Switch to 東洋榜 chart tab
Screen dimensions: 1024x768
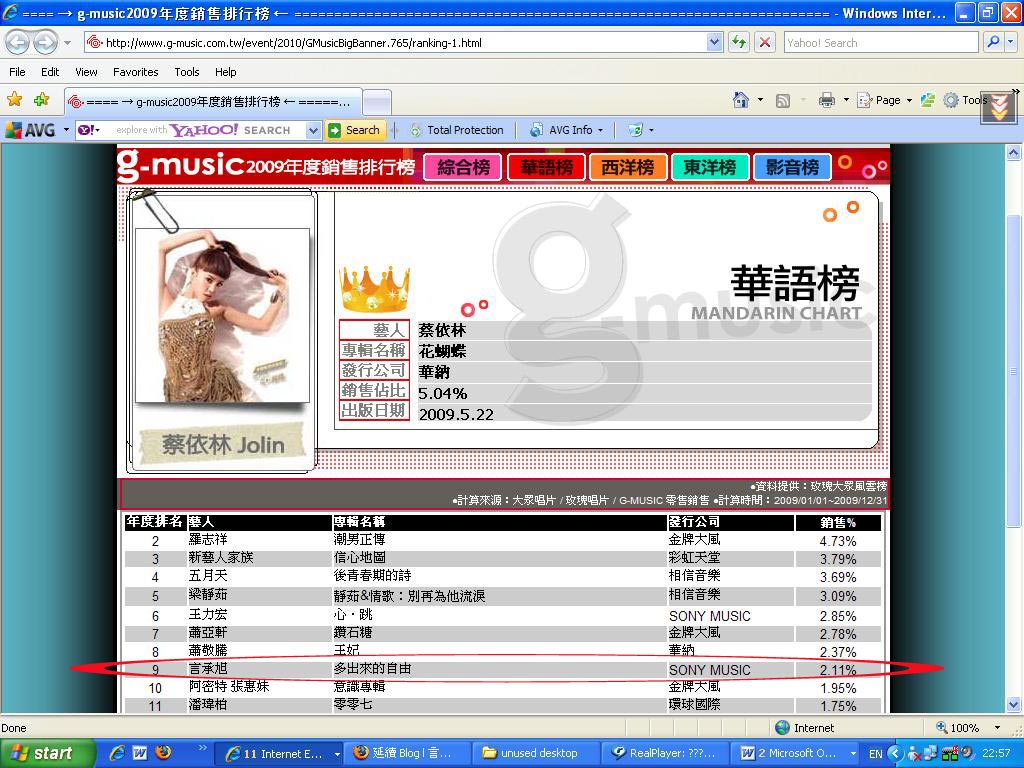(x=710, y=167)
